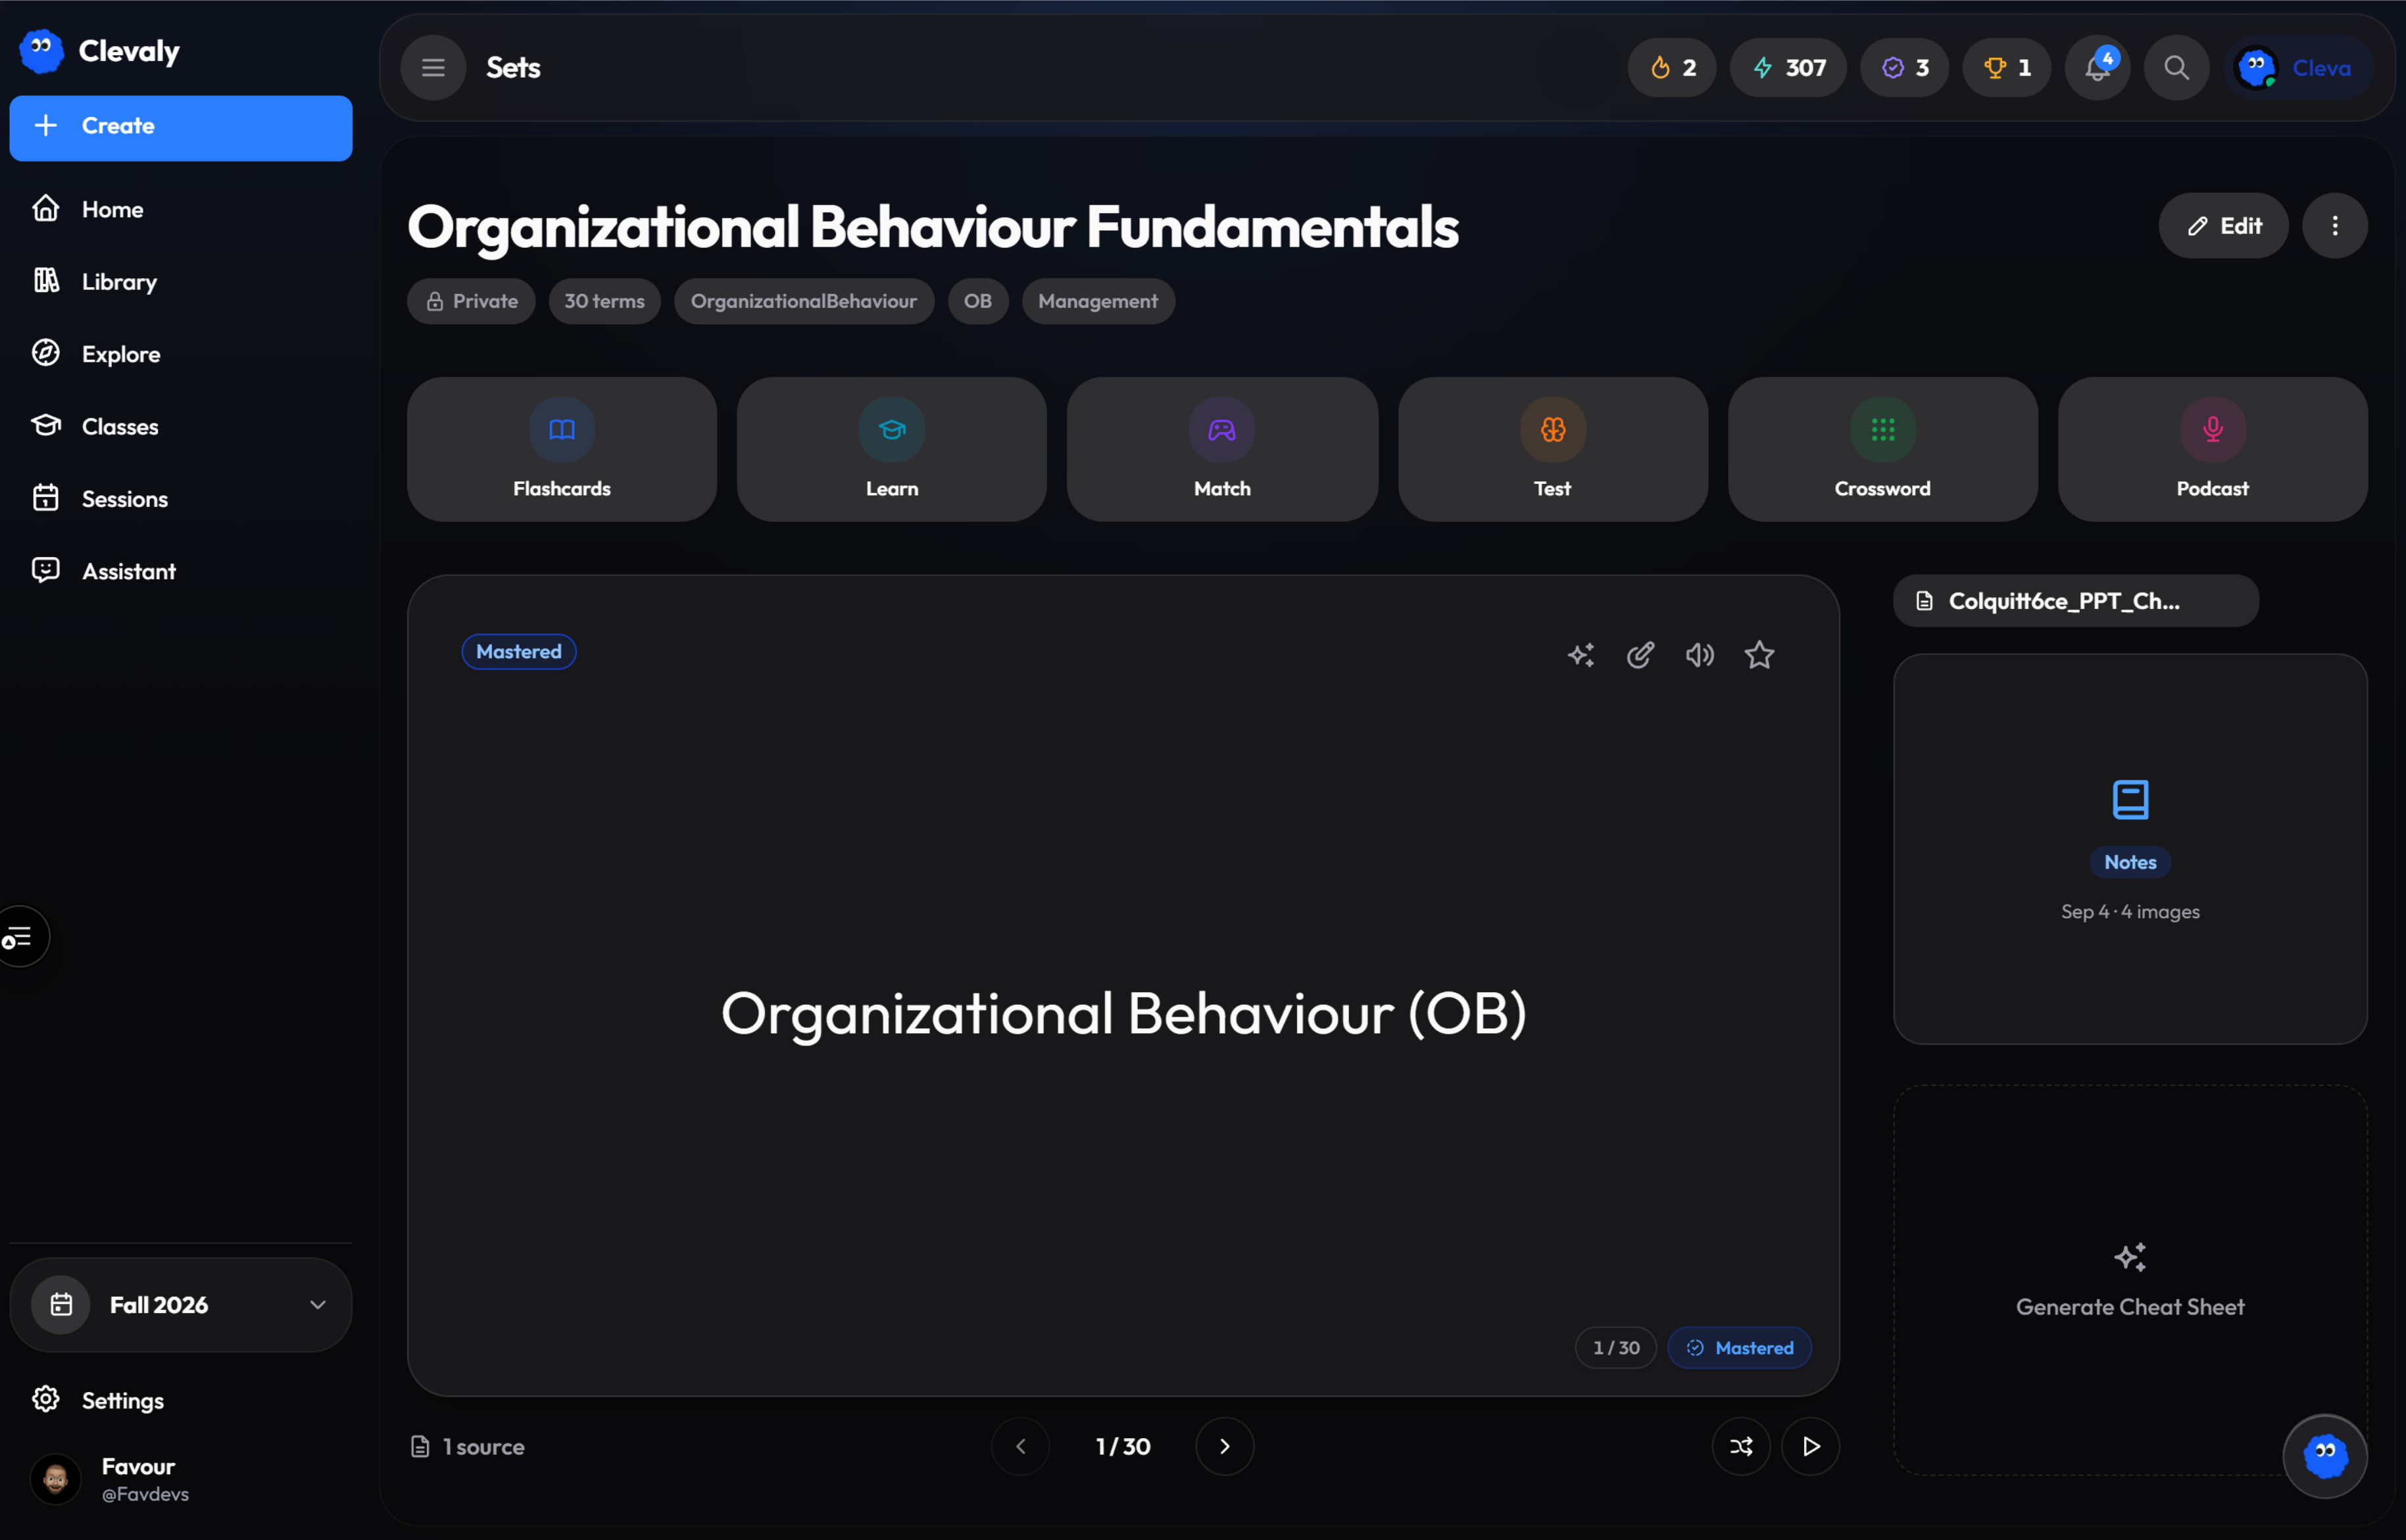This screenshot has width=2406, height=1540.
Task: Open search with magnifier icon
Action: coord(2176,67)
